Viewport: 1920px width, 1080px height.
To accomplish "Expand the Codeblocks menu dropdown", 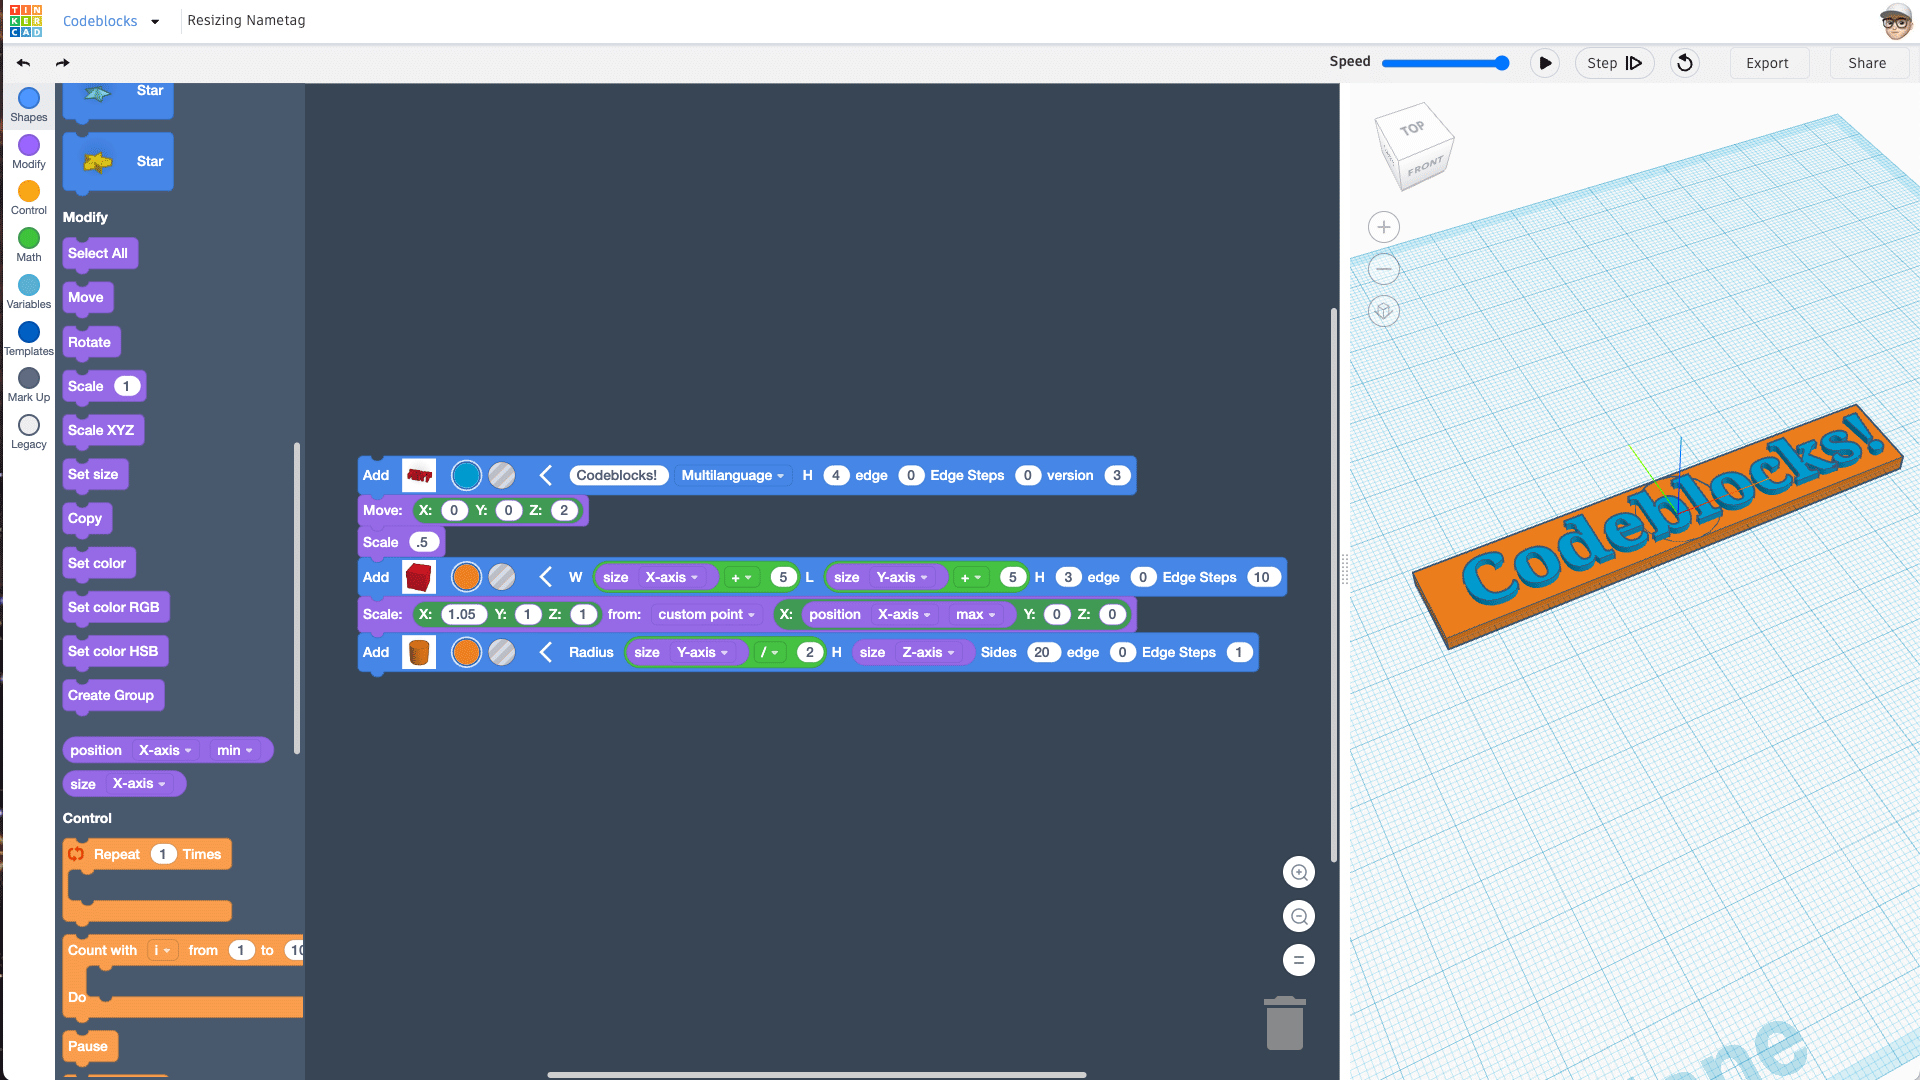I will [155, 21].
